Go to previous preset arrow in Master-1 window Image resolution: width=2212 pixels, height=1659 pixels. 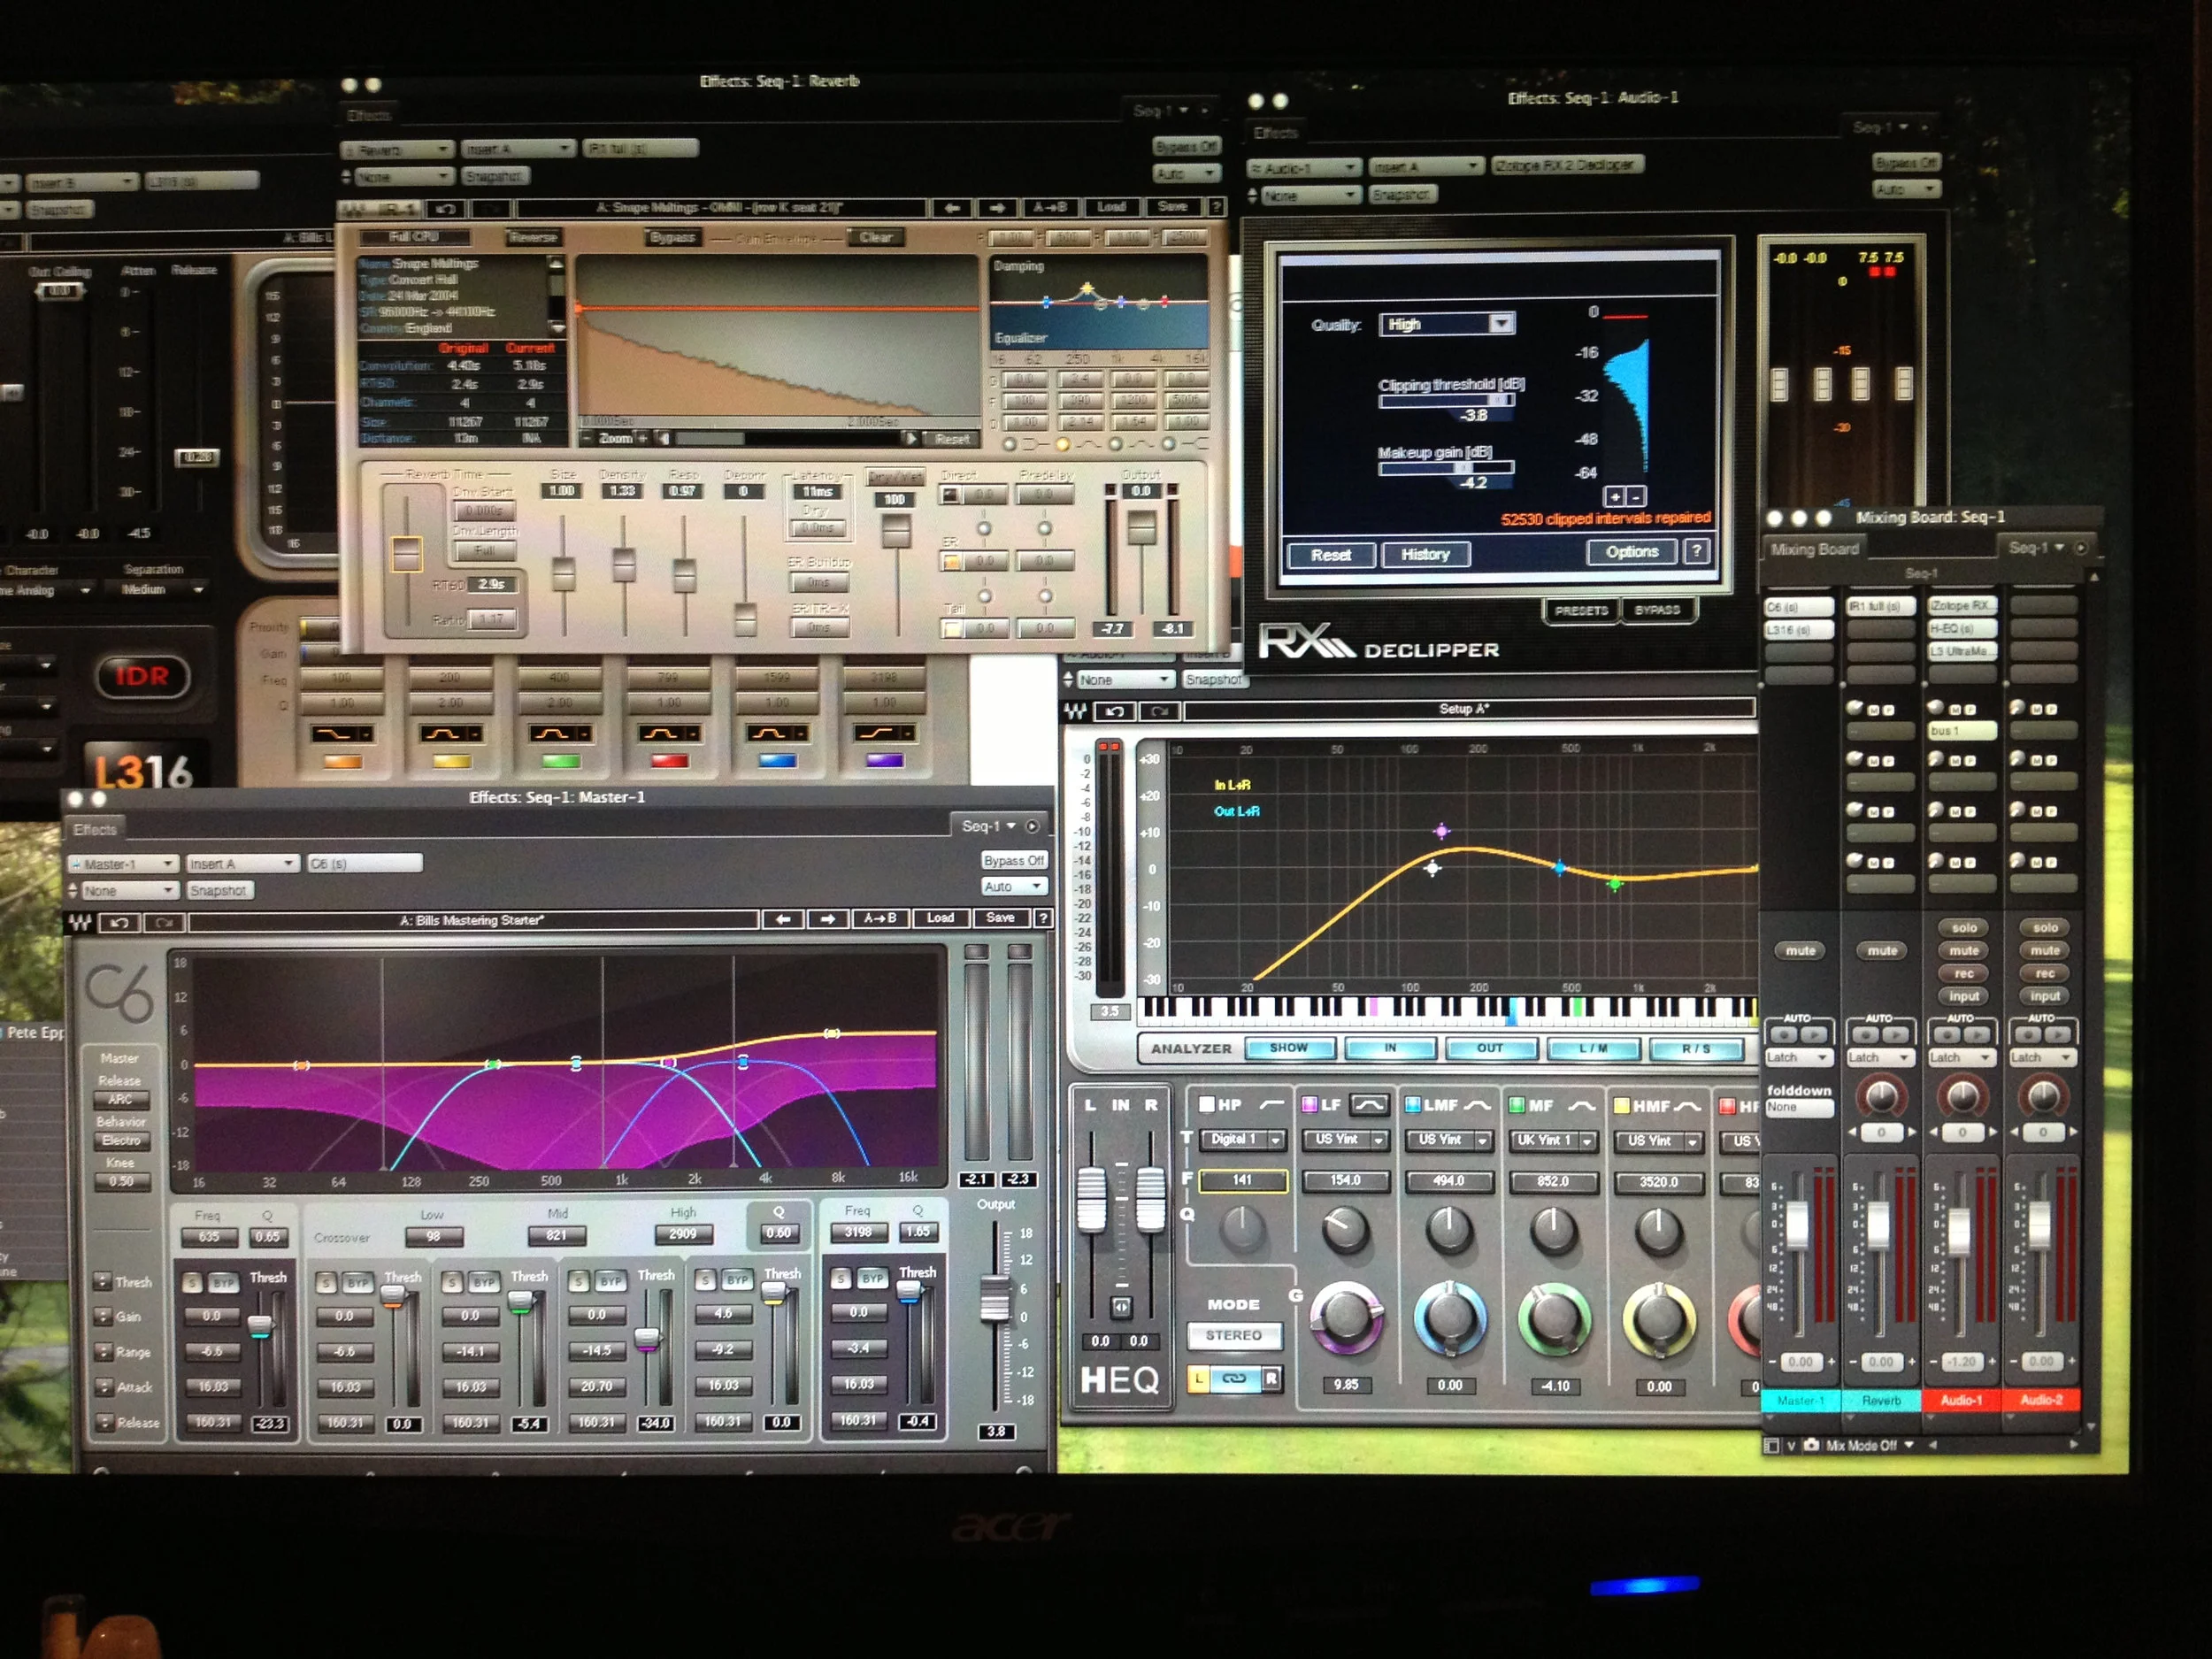tap(783, 918)
